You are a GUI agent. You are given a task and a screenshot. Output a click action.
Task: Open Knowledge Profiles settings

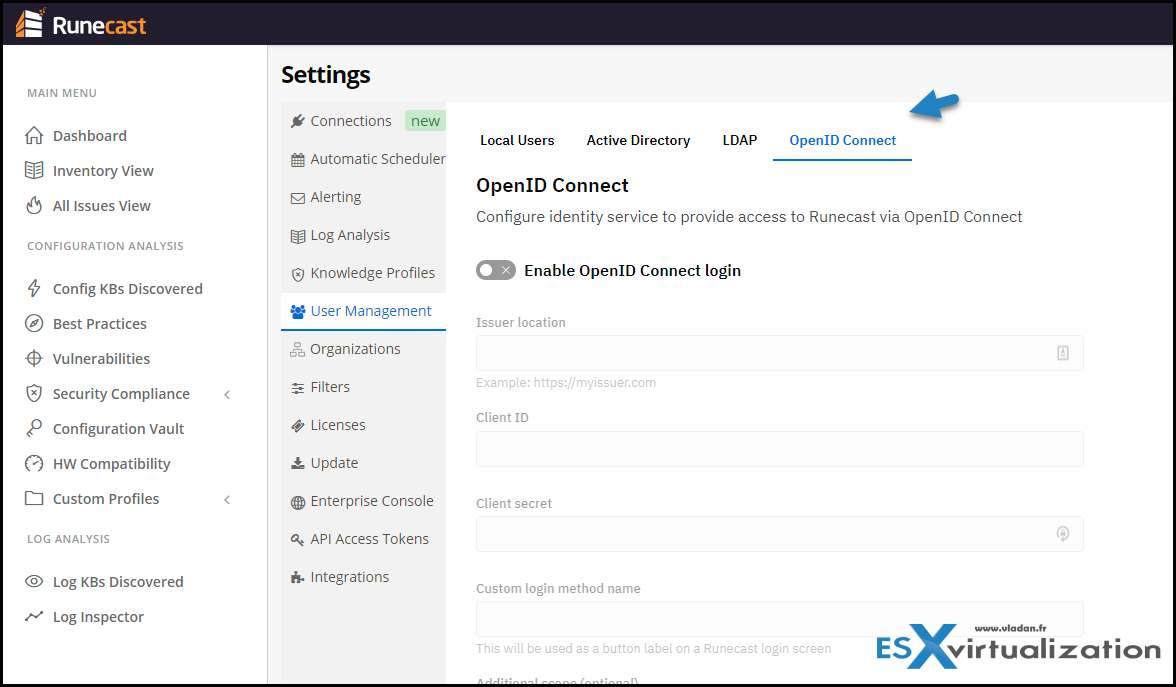point(373,273)
